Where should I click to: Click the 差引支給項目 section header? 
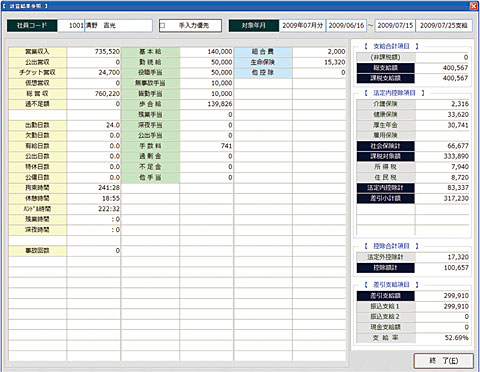tap(391, 285)
